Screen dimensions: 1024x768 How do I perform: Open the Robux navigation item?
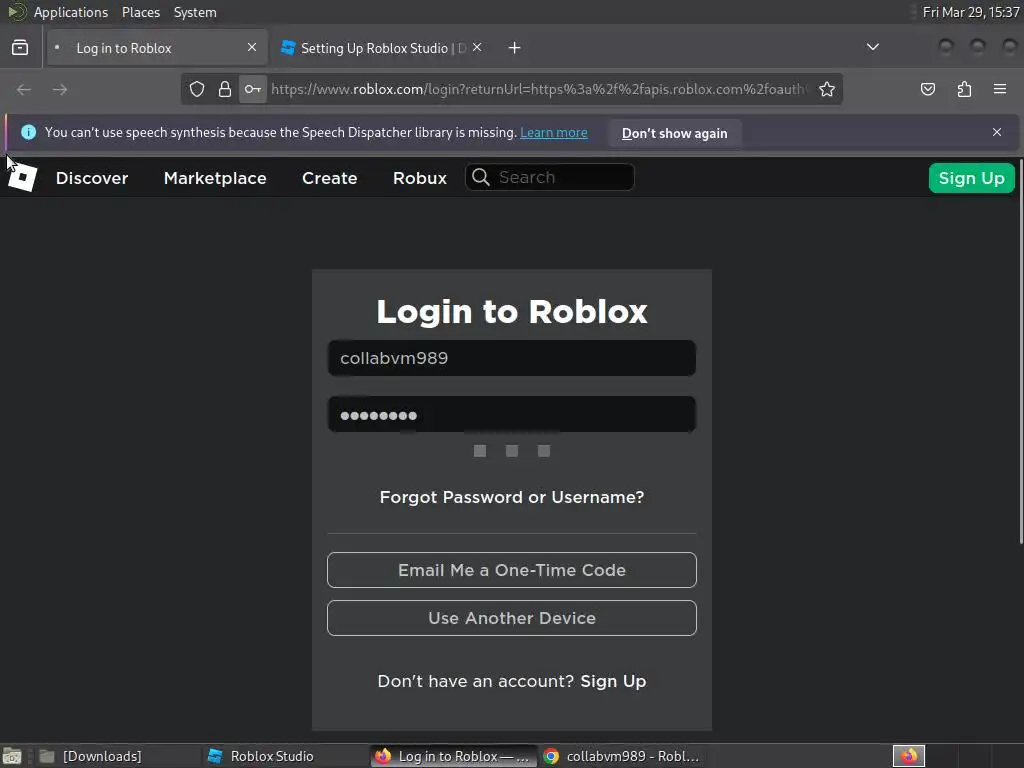[420, 178]
